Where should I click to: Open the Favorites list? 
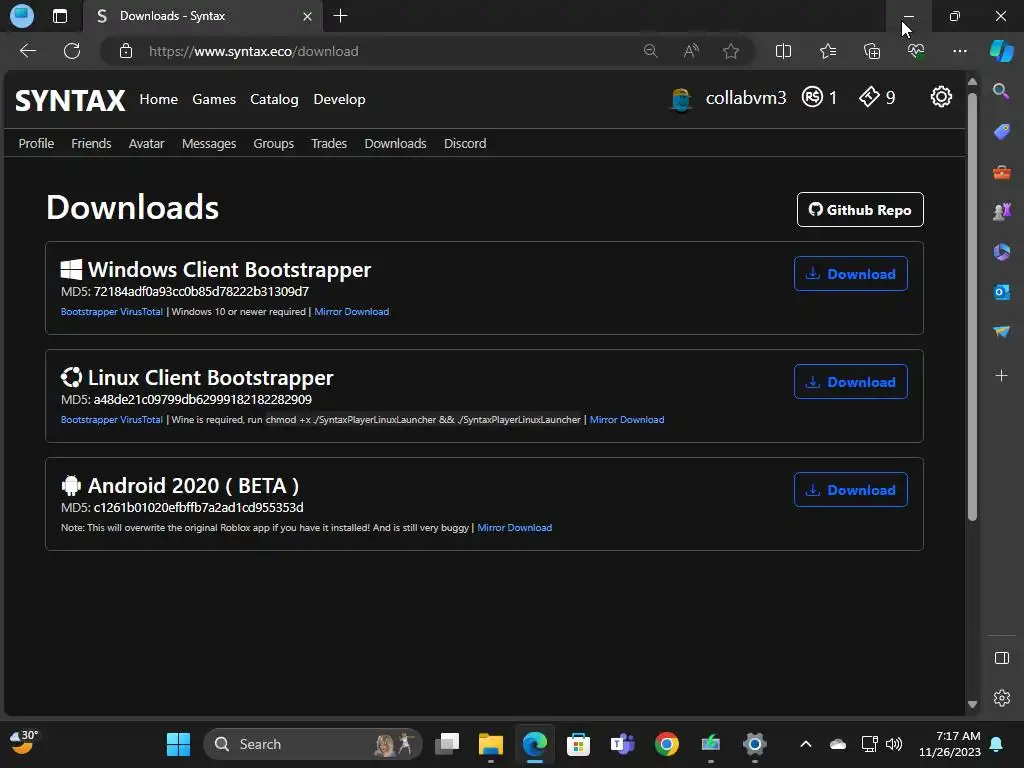(827, 51)
